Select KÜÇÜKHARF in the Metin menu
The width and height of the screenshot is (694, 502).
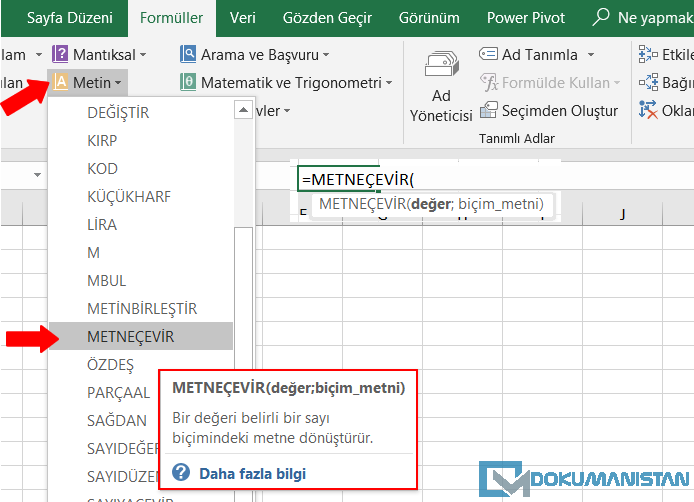pos(141,197)
